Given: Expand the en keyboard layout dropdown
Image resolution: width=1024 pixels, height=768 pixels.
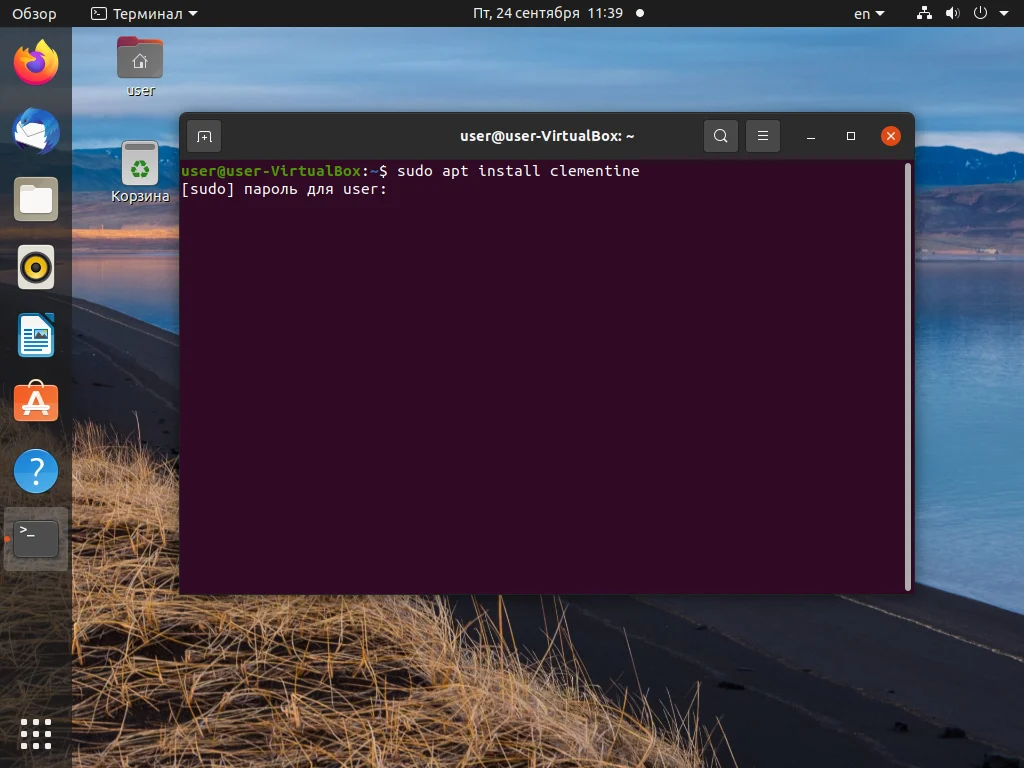Looking at the screenshot, I should 869,14.
